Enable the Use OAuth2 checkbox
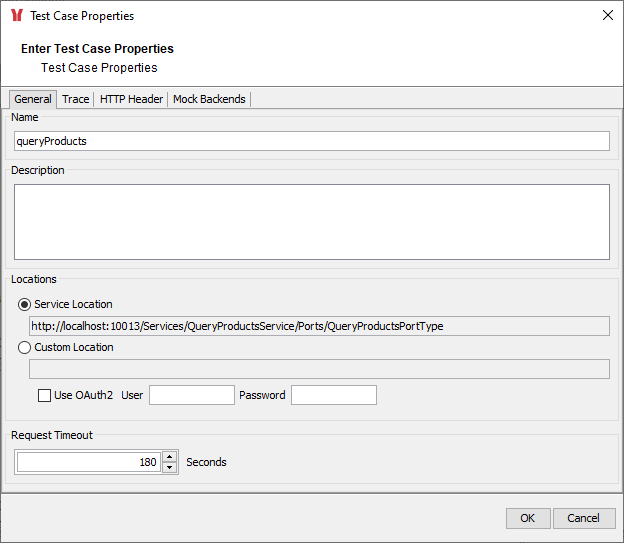The width and height of the screenshot is (624, 543). (x=44, y=395)
